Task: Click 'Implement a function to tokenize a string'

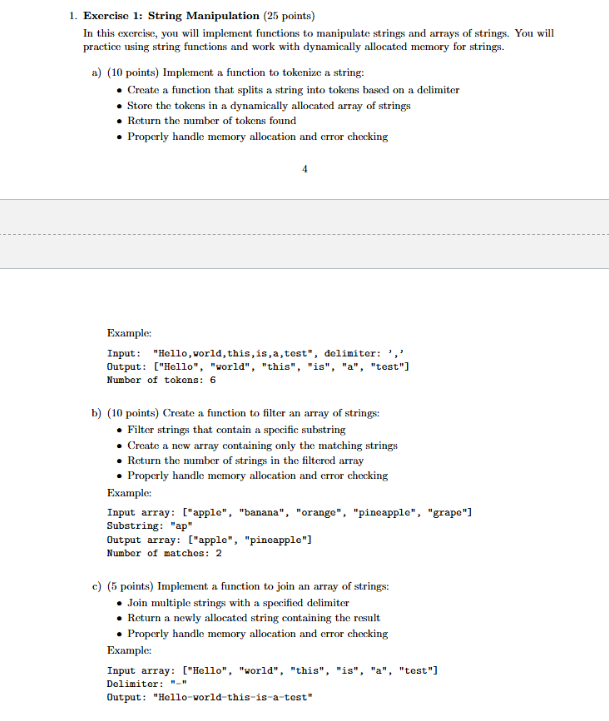Action: [263, 73]
